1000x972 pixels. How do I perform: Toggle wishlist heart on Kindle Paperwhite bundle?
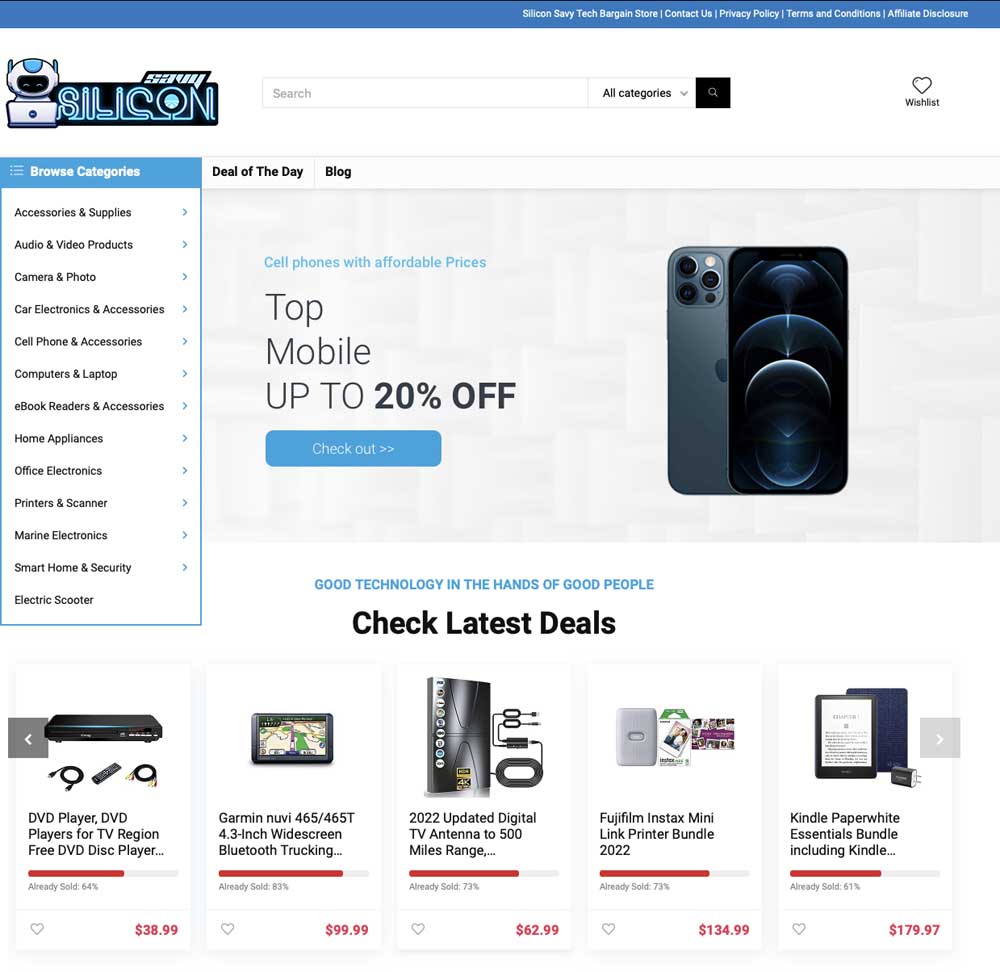[798, 929]
